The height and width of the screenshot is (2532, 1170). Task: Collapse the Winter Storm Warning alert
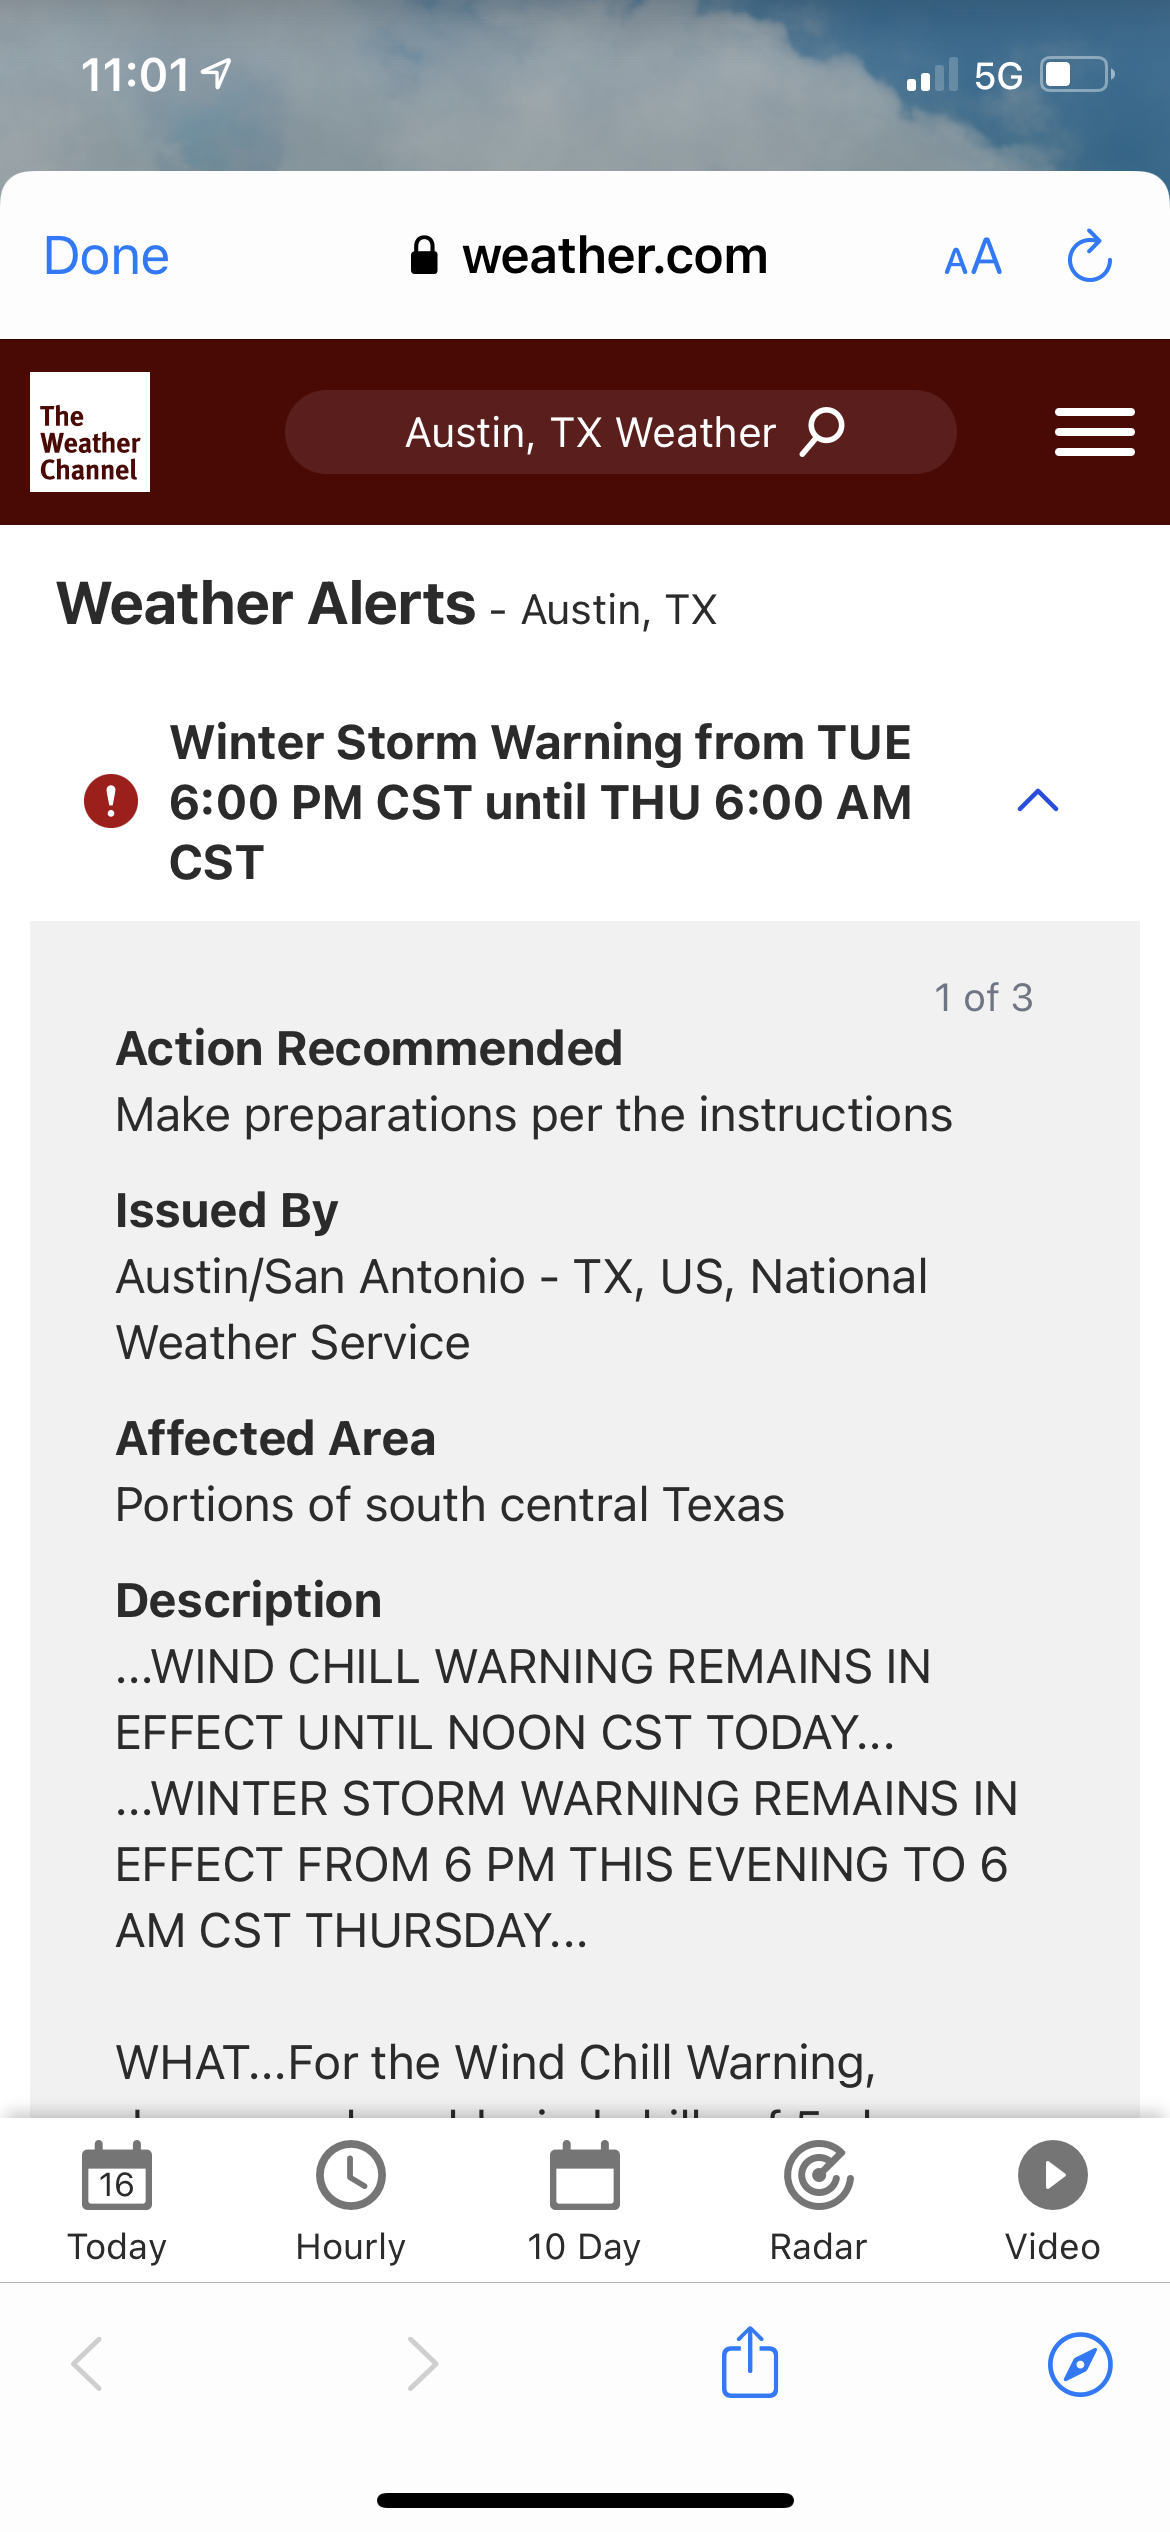1037,801
